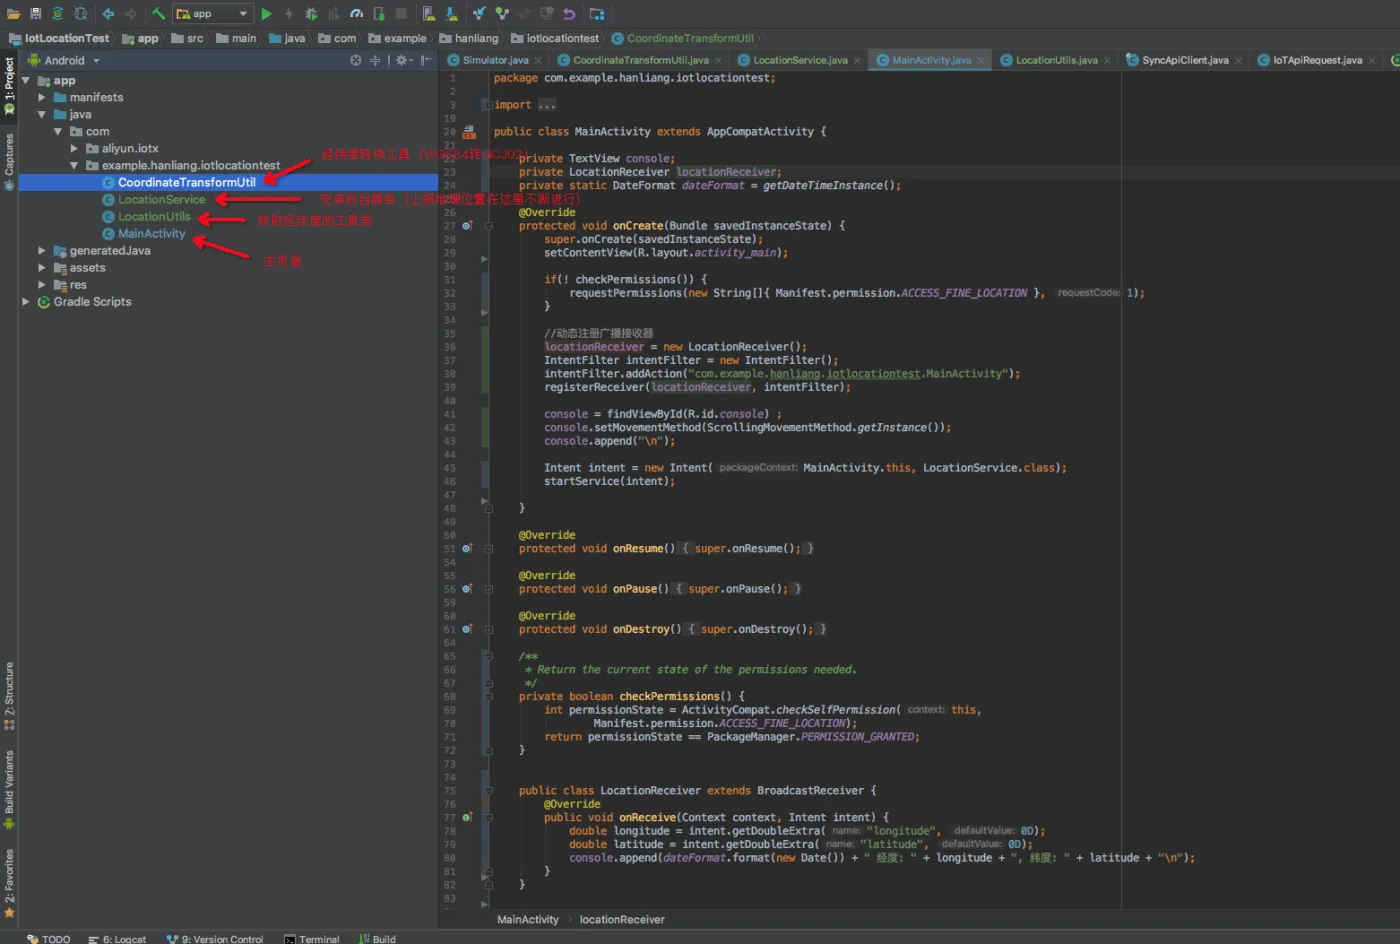Switch to the SyncApiClient.java tab
The height and width of the screenshot is (944, 1400).
coord(1185,61)
